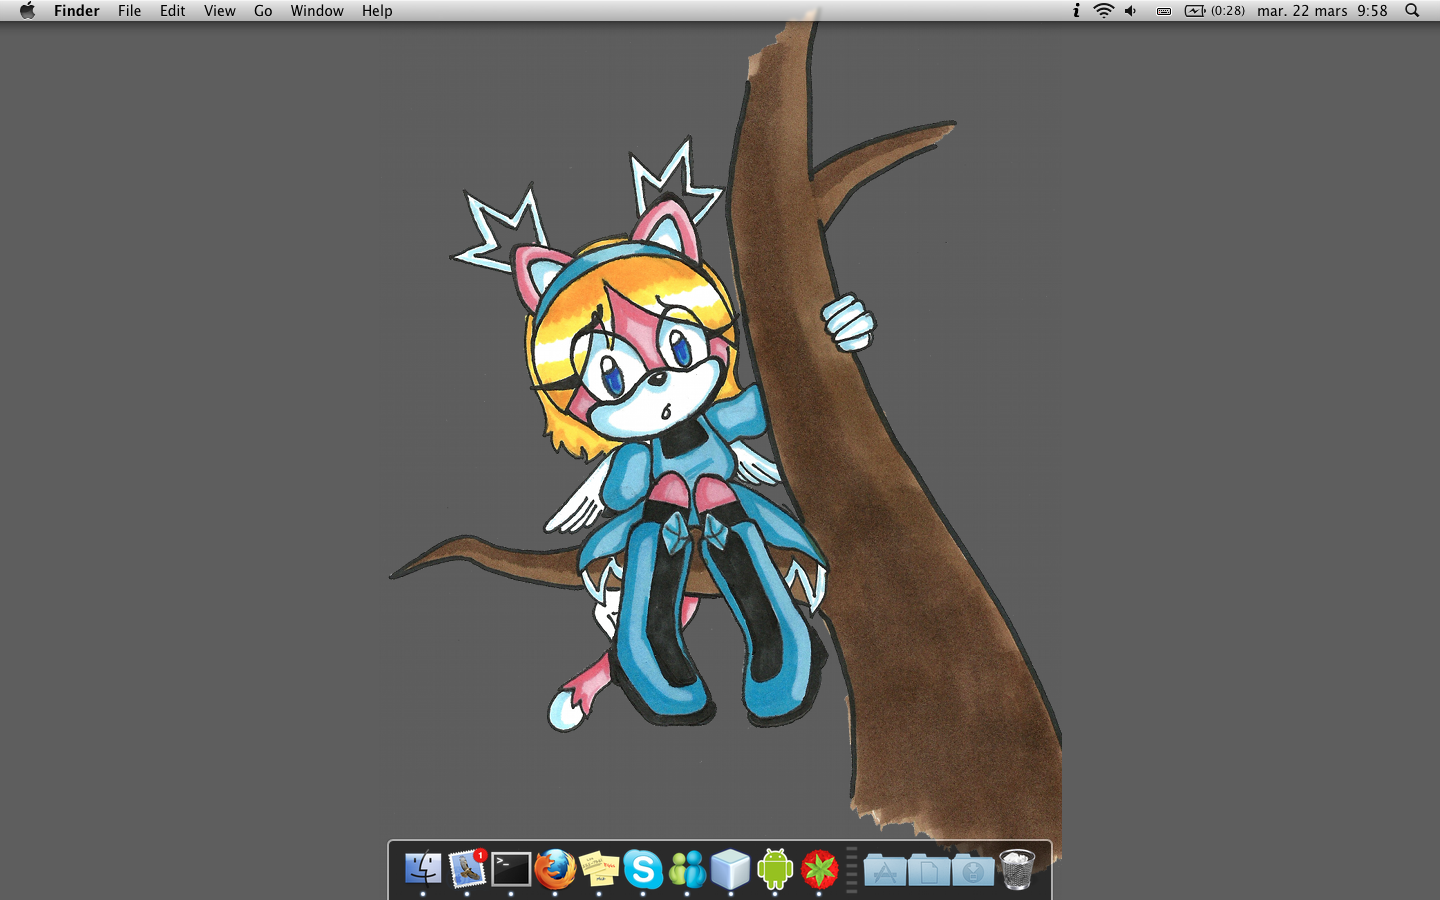Launch the red tomato app

pos(819,869)
